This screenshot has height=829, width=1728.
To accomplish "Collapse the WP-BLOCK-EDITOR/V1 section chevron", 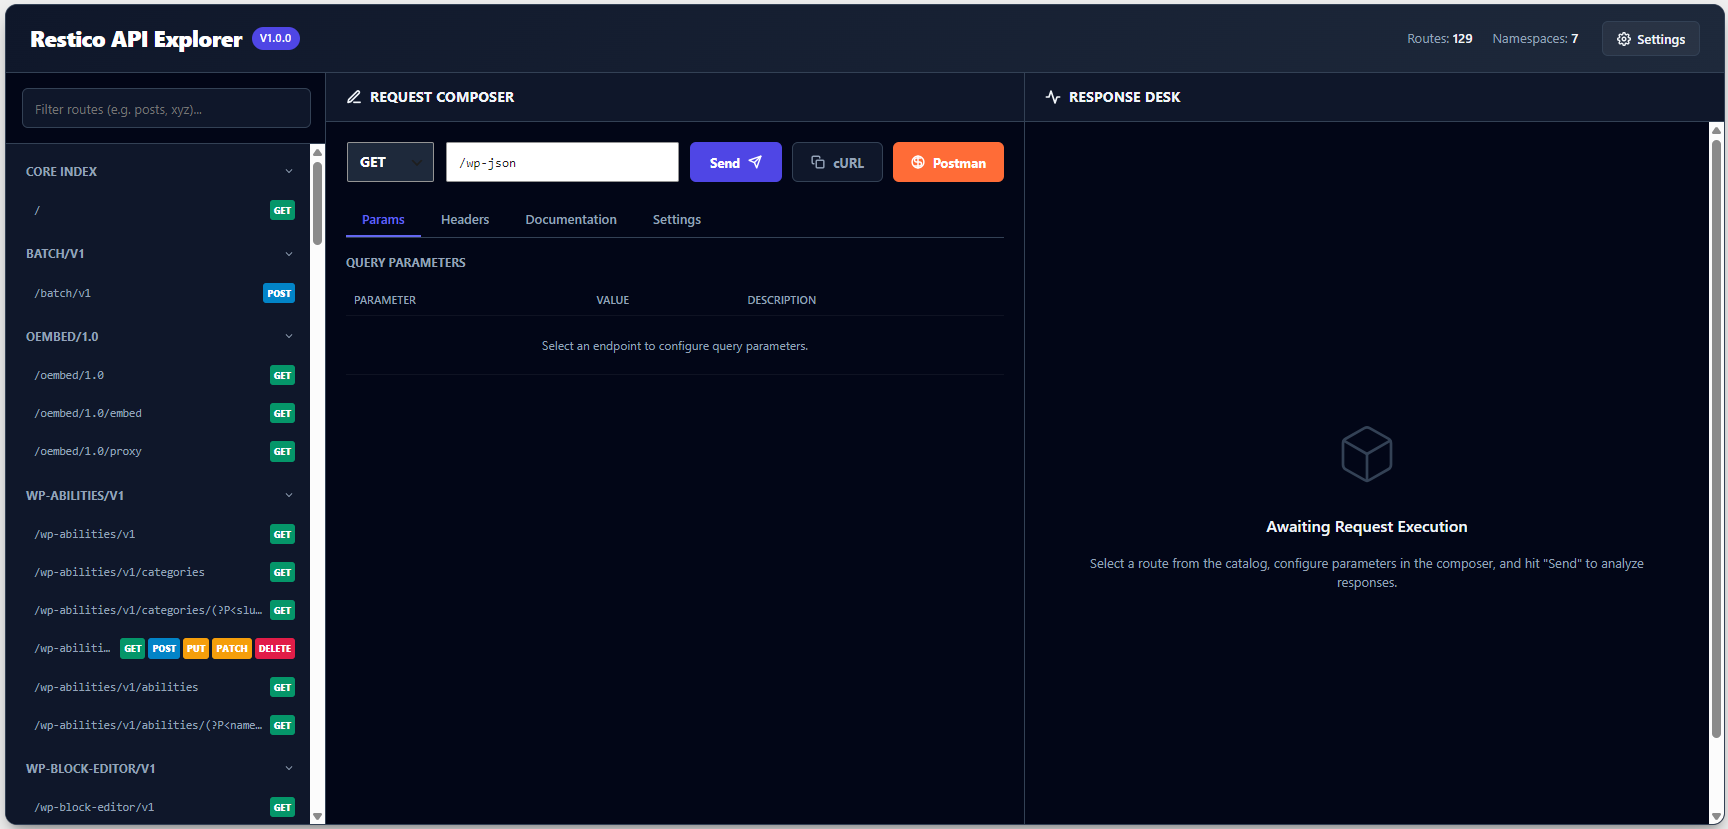I will [289, 768].
